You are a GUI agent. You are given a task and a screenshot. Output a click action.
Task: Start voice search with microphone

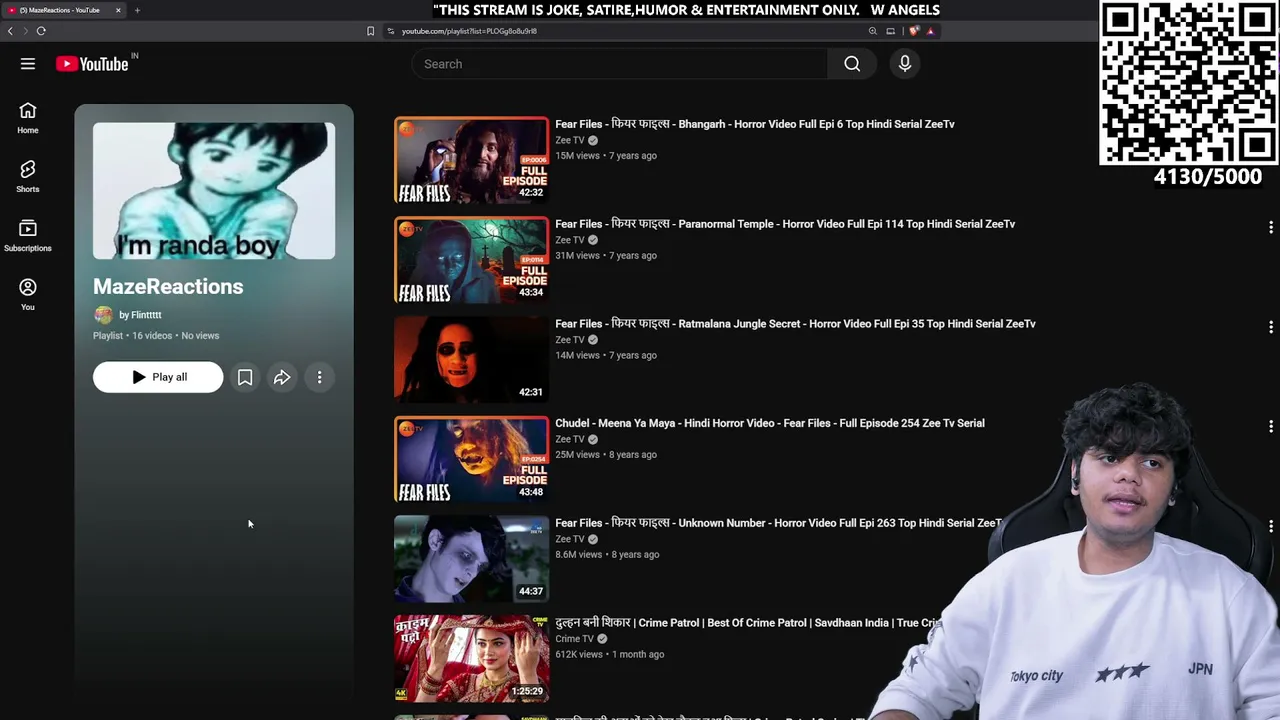pos(905,64)
